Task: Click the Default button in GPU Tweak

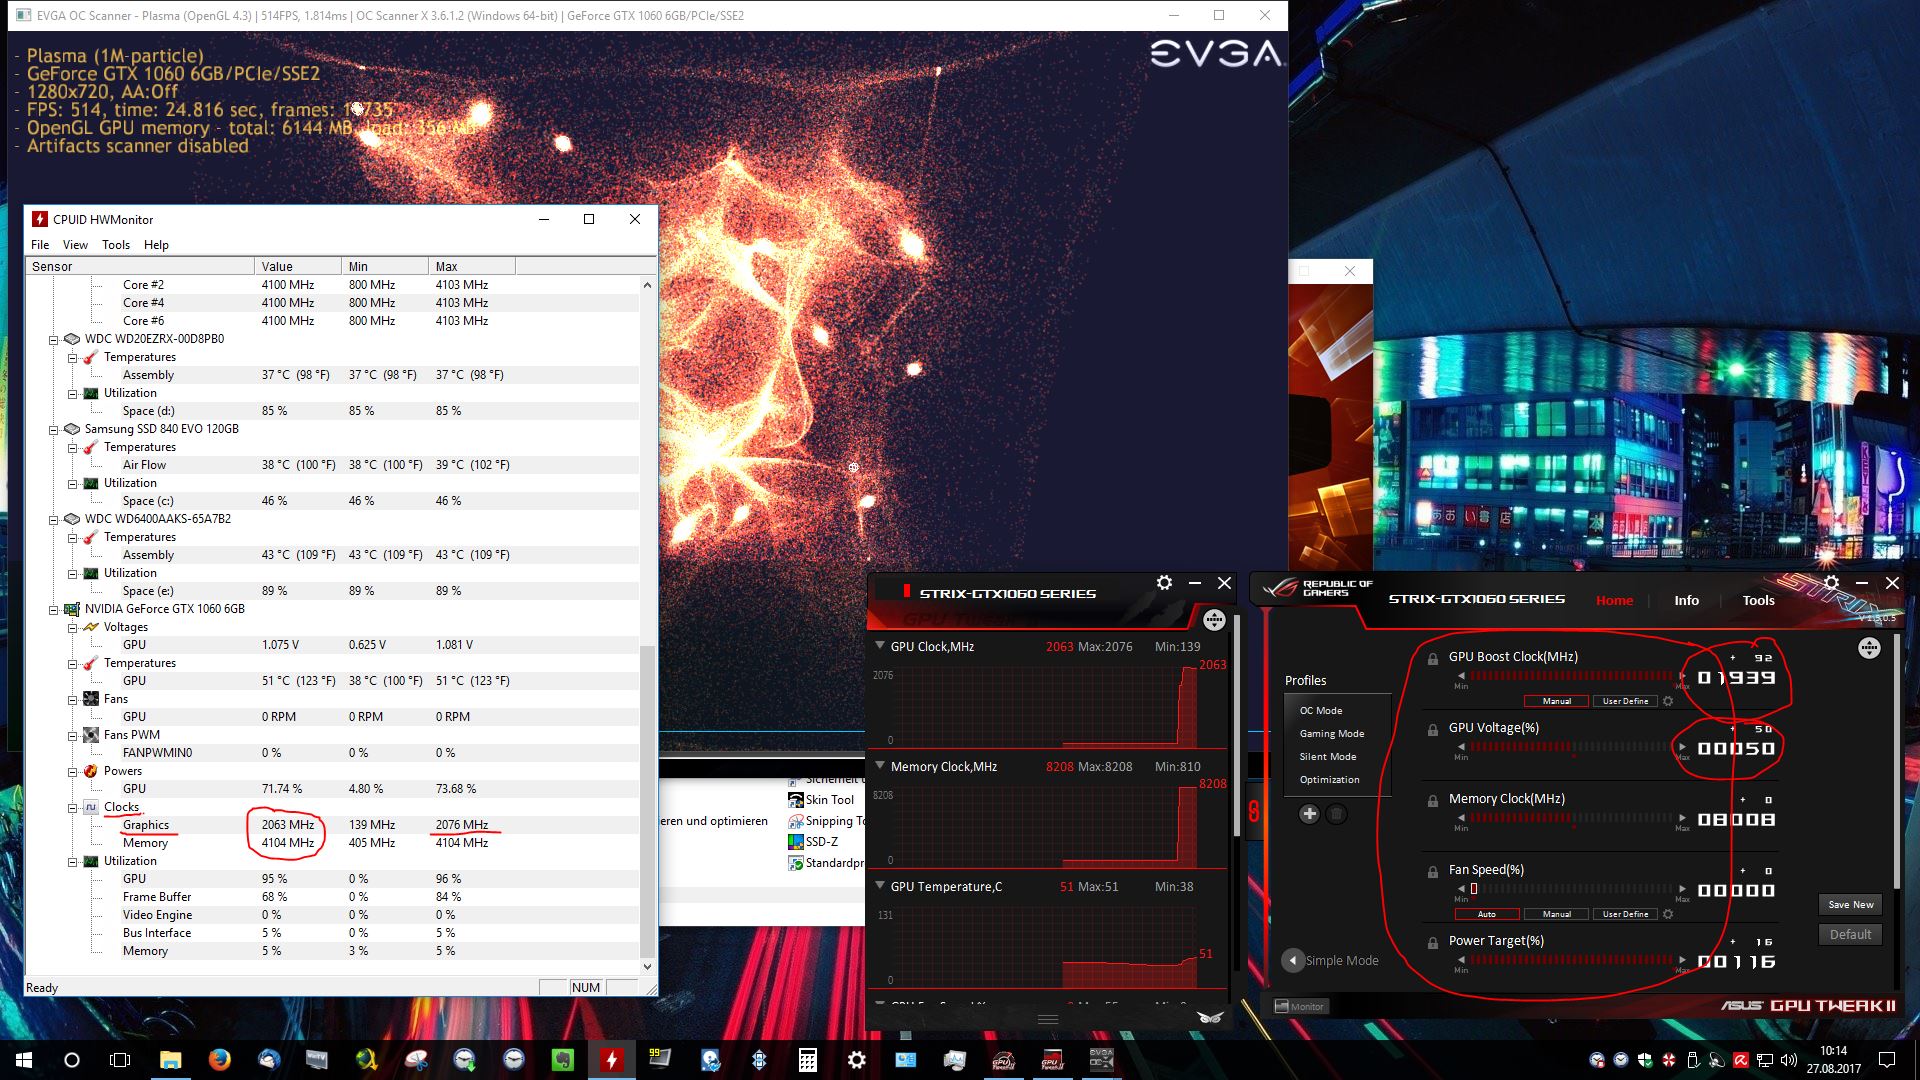Action: [1851, 934]
